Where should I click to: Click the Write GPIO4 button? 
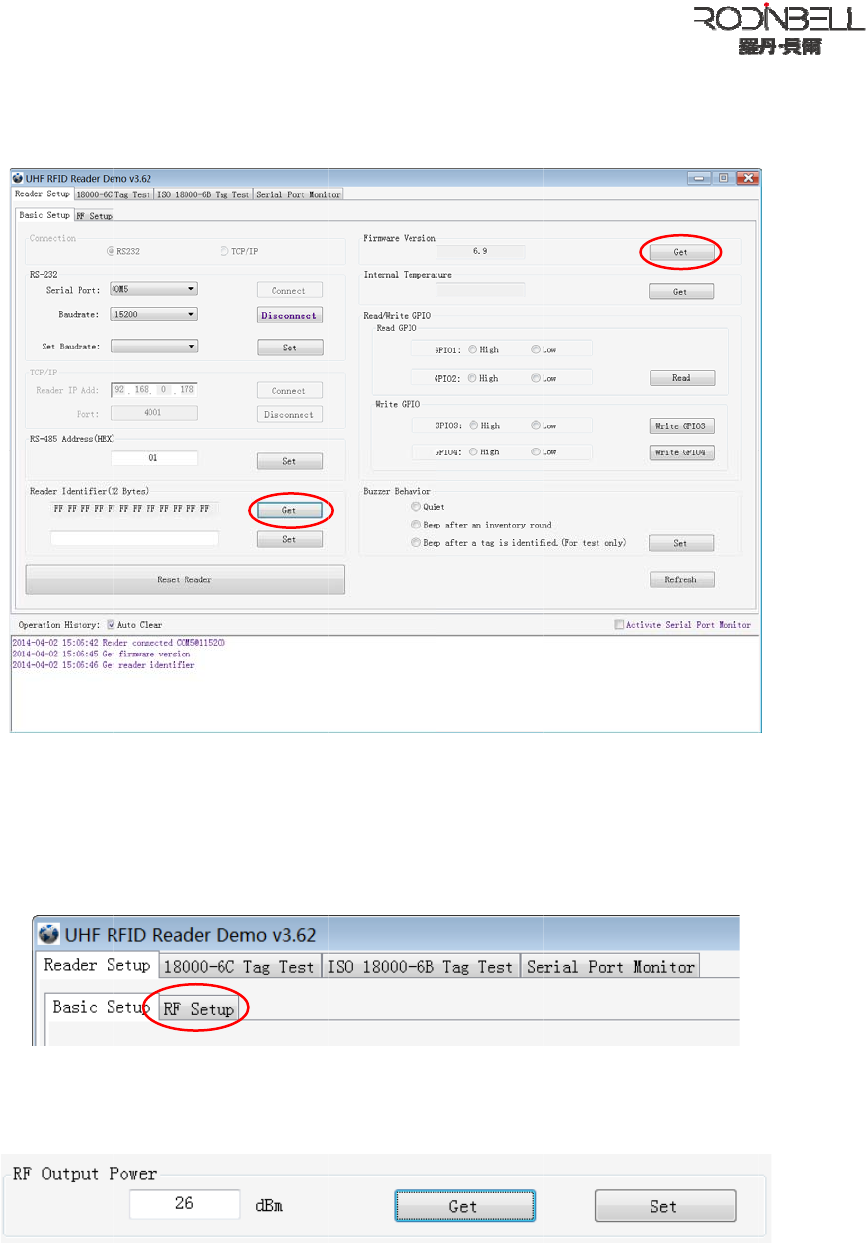[x=681, y=452]
